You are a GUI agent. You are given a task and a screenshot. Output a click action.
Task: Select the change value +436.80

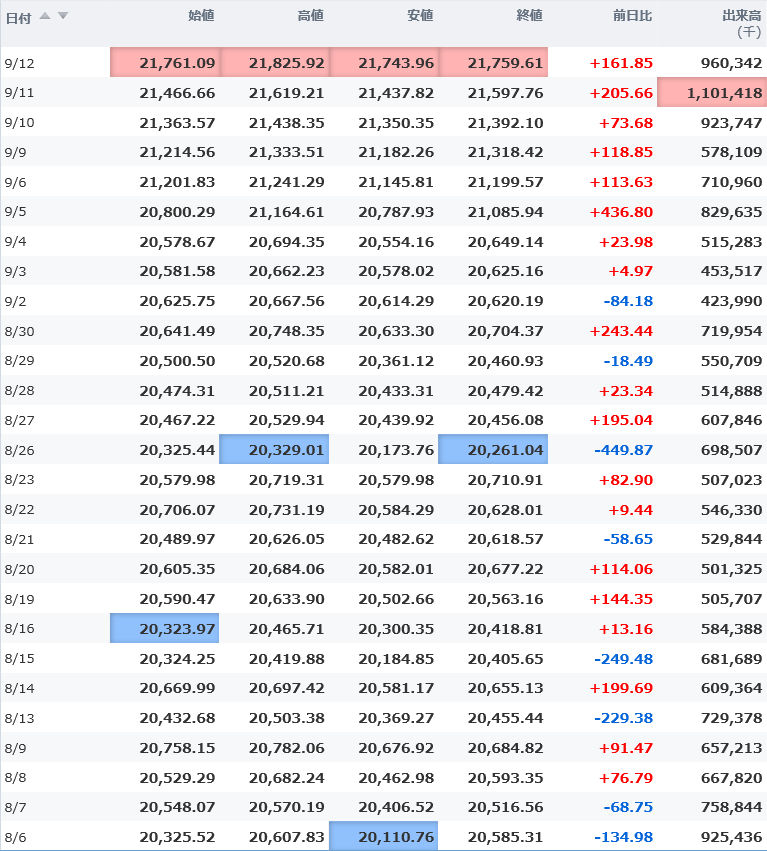tap(621, 212)
